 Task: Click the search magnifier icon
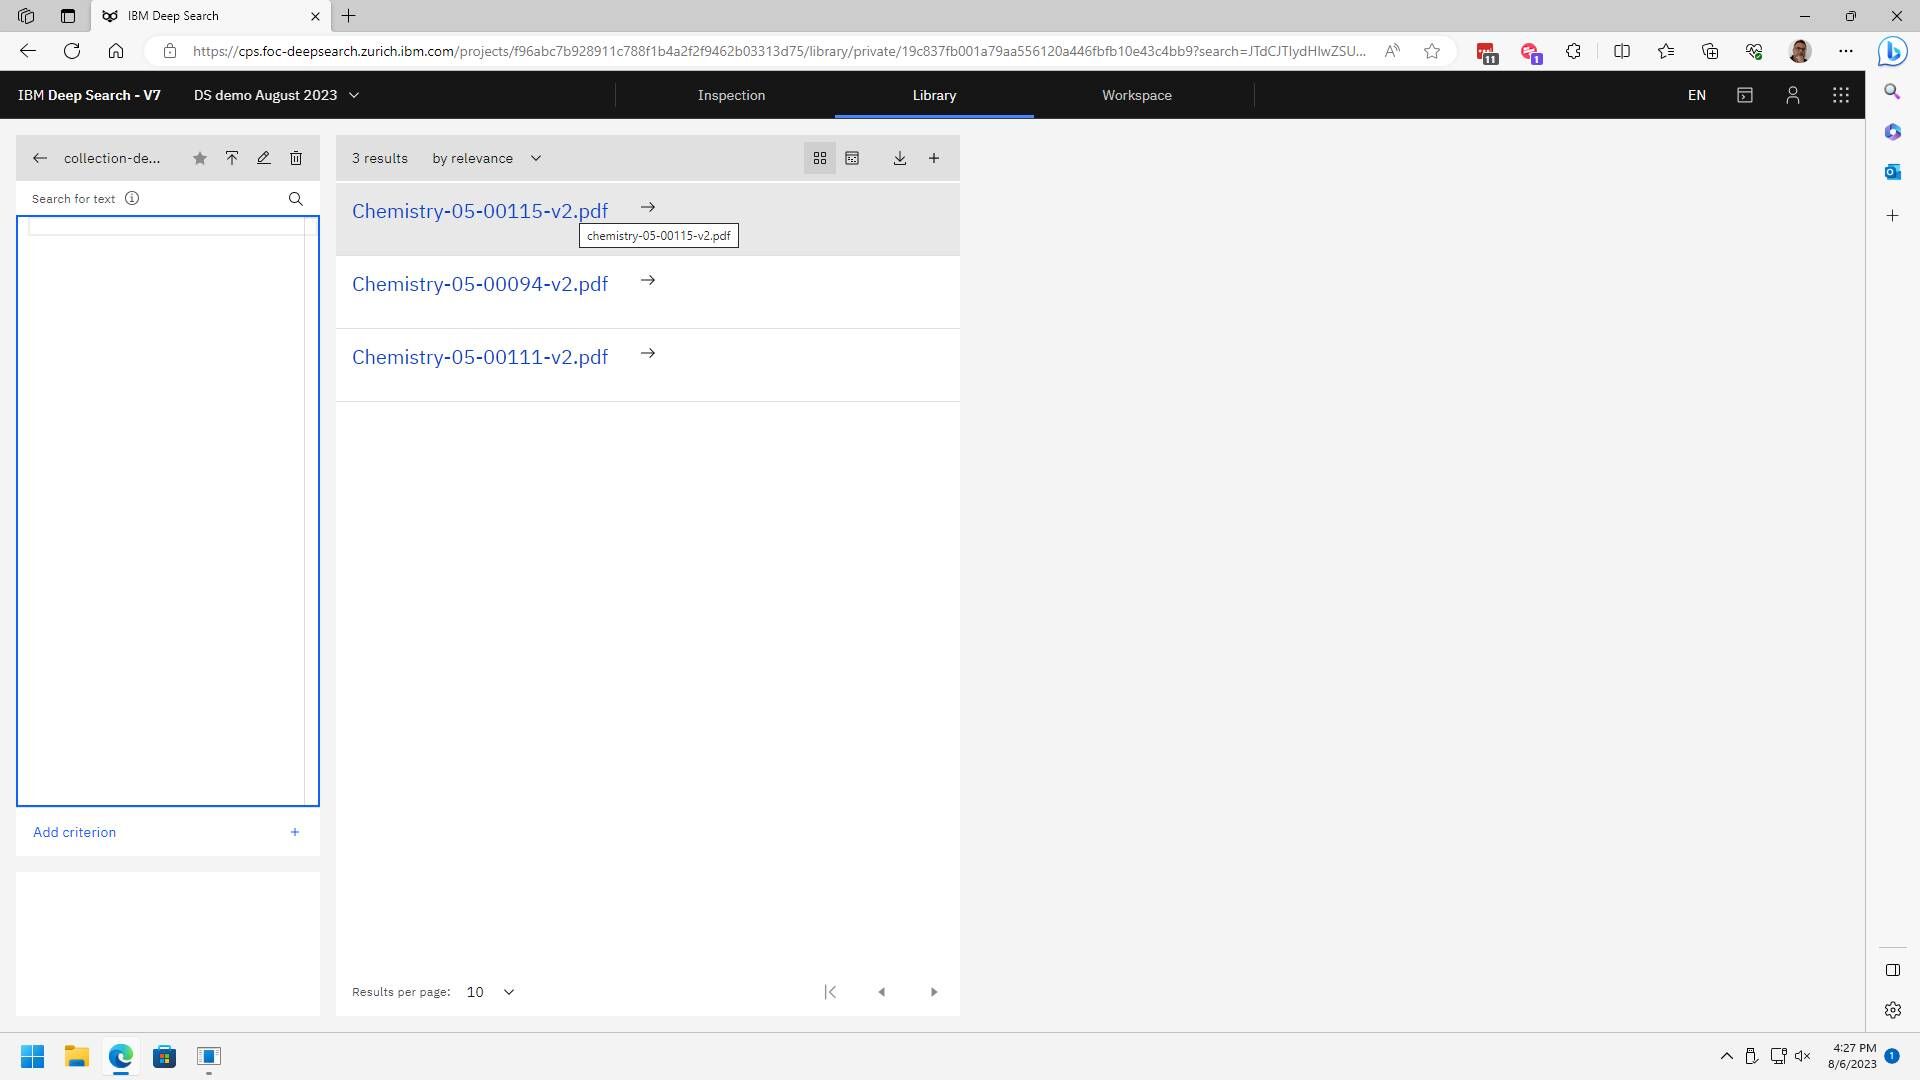point(296,199)
